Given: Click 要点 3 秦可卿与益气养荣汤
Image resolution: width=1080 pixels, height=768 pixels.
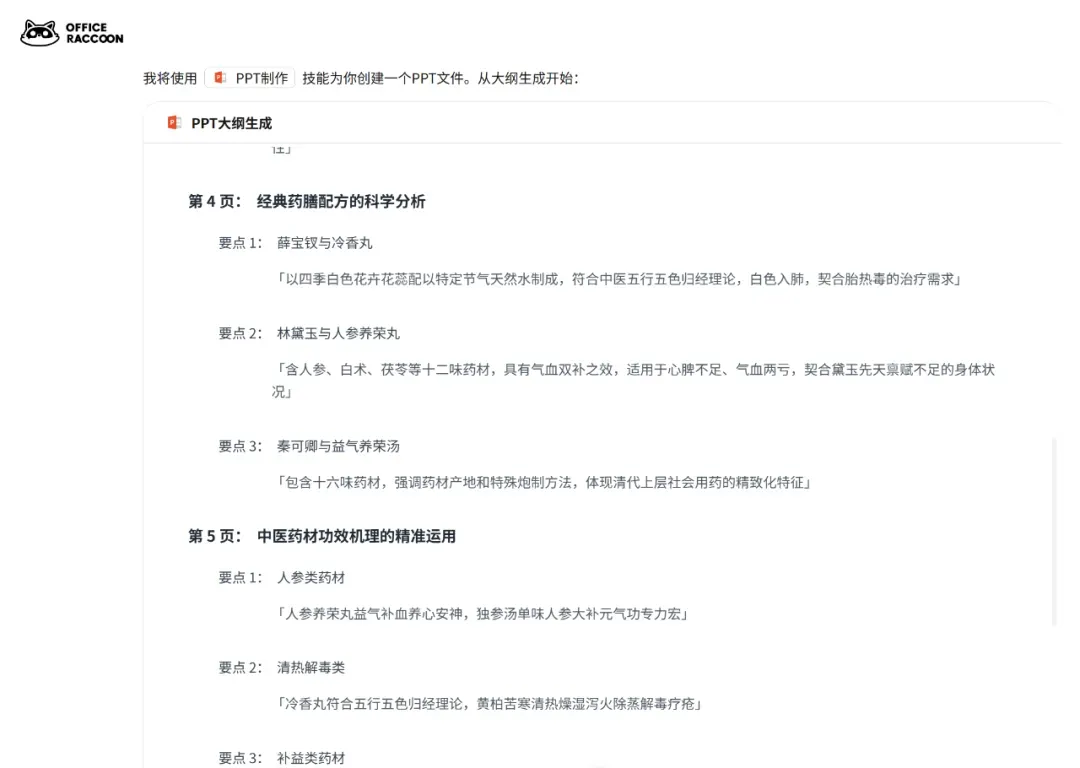Looking at the screenshot, I should tap(309, 446).
